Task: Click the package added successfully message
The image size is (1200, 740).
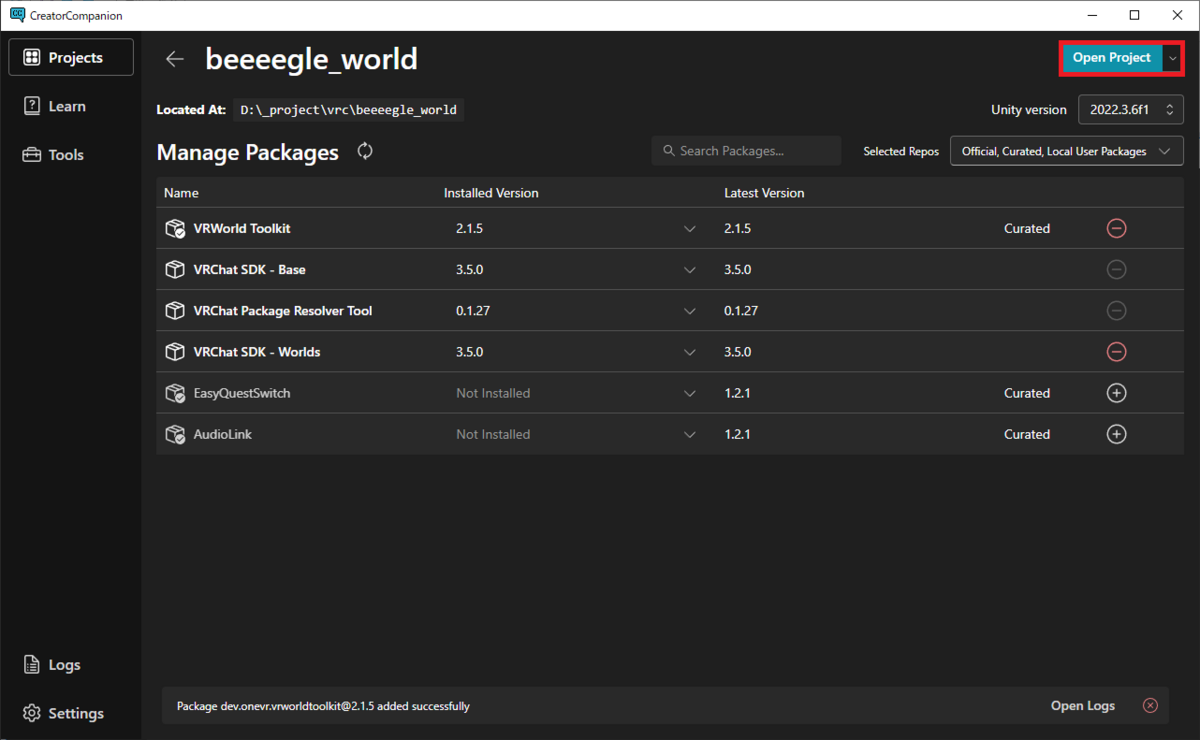Action: 323,706
